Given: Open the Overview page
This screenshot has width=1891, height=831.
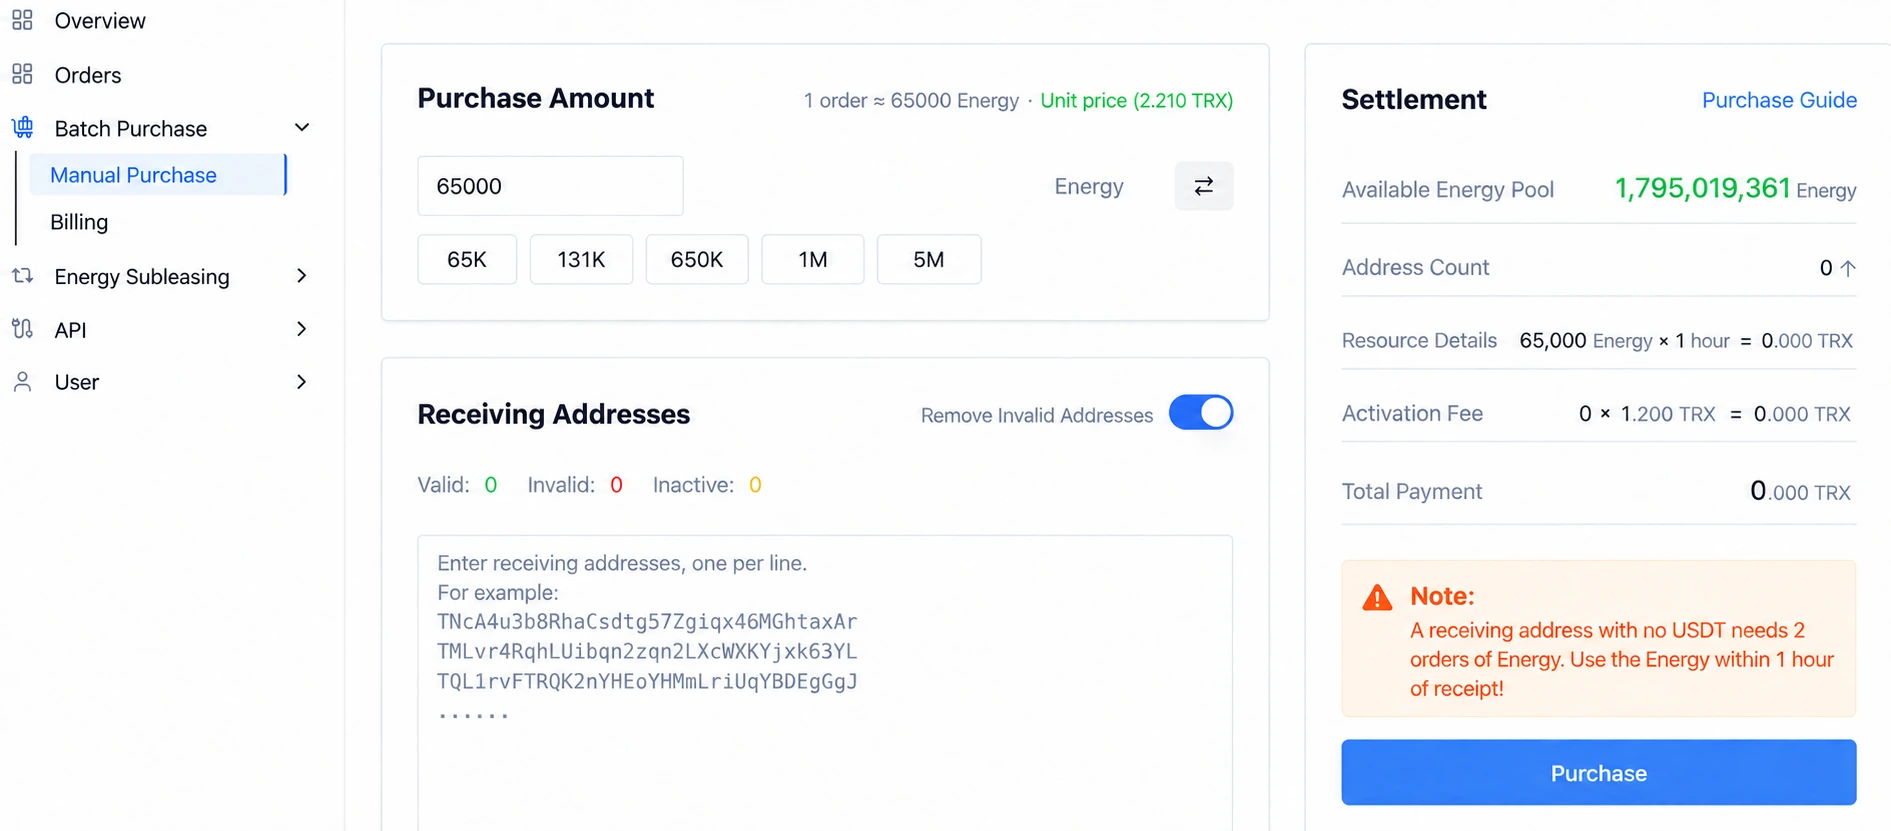Looking at the screenshot, I should click(100, 21).
